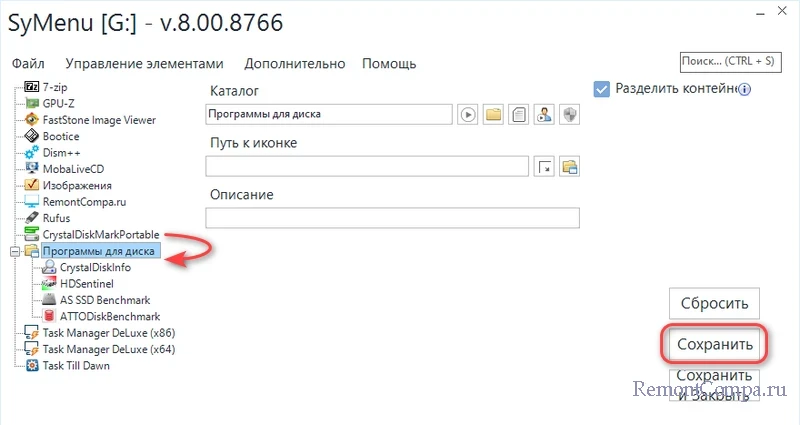This screenshot has width=800, height=425.
Task: Collapse the Программы для диска folder
Action: pyautogui.click(x=13, y=251)
